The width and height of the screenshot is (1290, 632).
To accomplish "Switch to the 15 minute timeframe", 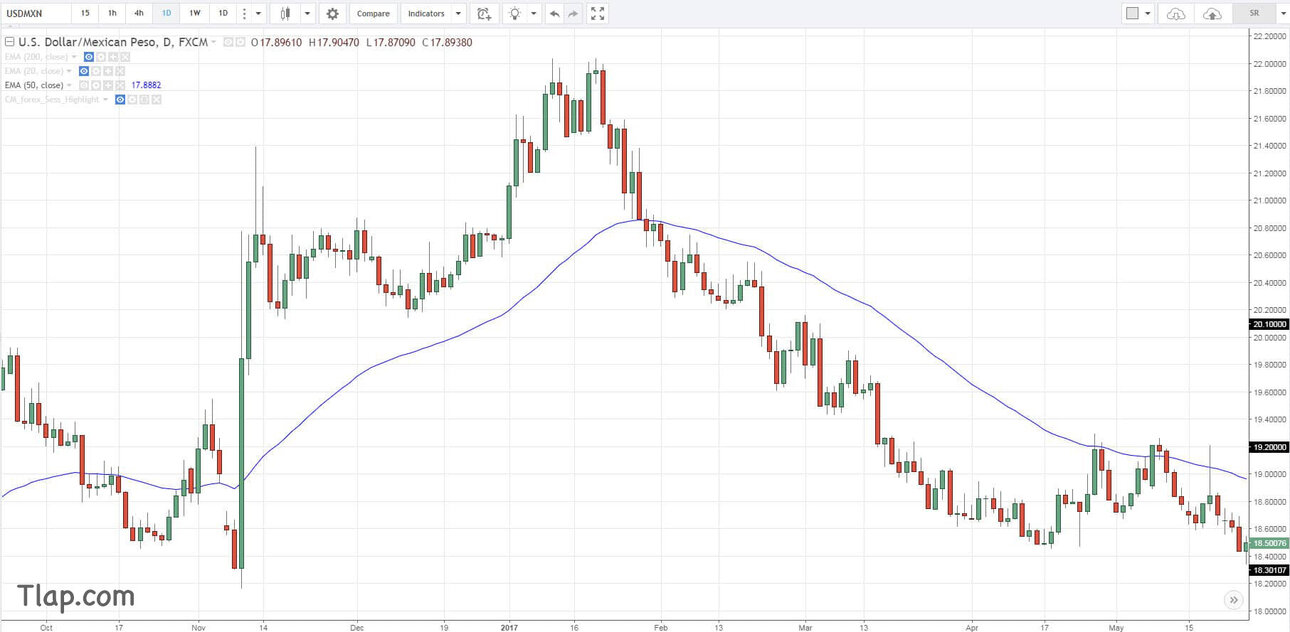I will [x=85, y=14].
